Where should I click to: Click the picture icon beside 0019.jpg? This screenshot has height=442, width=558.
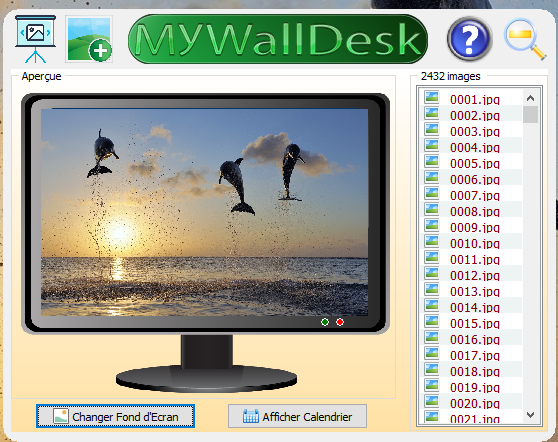pos(432,385)
